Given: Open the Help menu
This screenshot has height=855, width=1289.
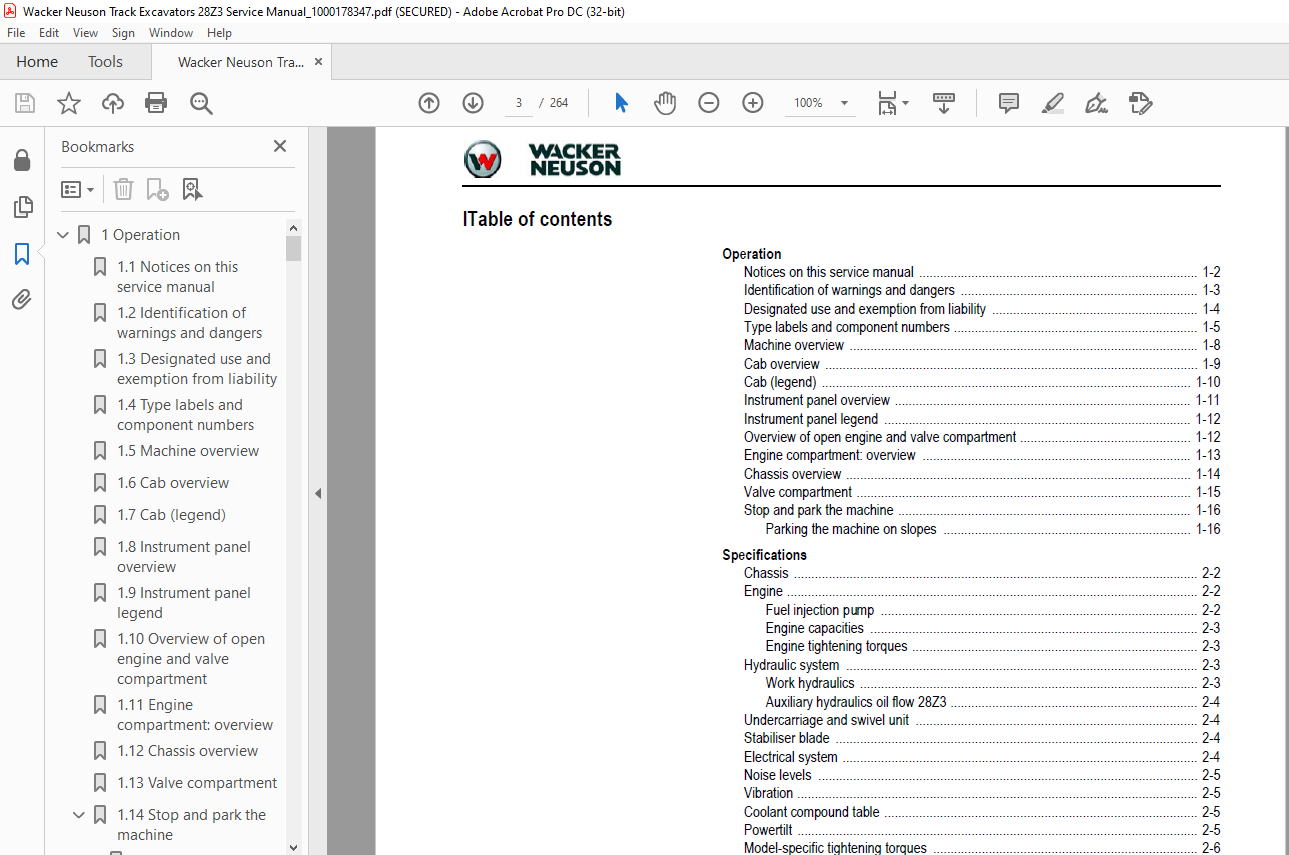Looking at the screenshot, I should [219, 33].
